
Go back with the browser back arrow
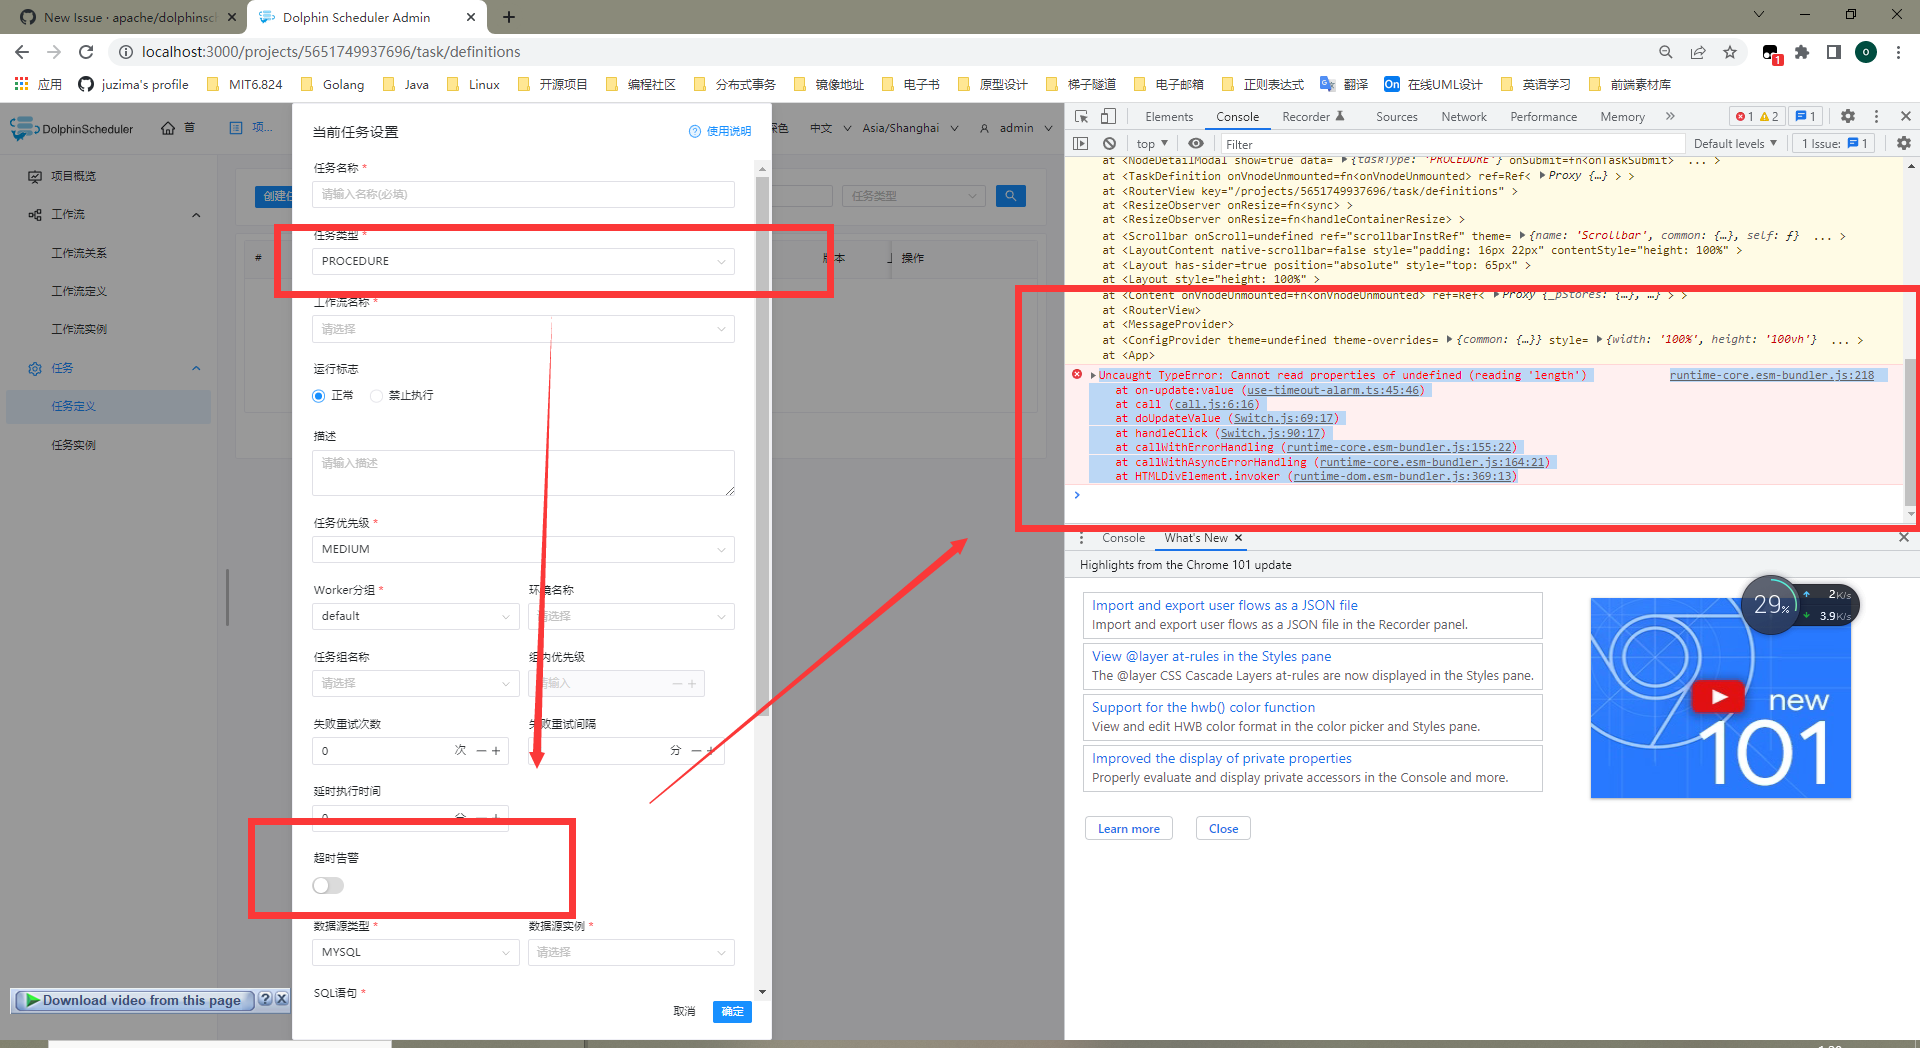[x=22, y=52]
